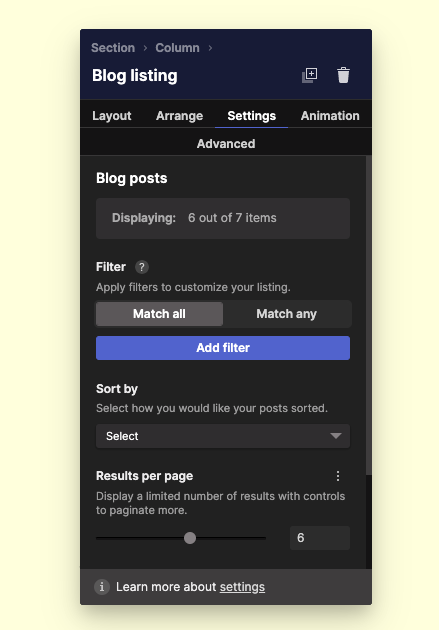Click chevron after Column breadcrumb
The height and width of the screenshot is (630, 439).
click(210, 48)
